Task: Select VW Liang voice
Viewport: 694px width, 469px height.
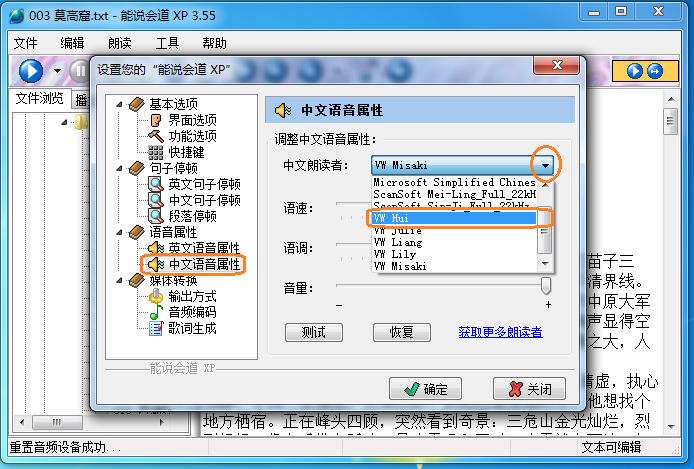Action: (x=455, y=242)
